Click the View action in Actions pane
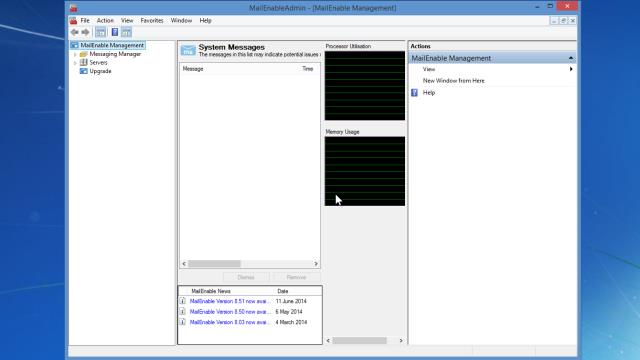Image resolution: width=640 pixels, height=360 pixels. (429, 69)
